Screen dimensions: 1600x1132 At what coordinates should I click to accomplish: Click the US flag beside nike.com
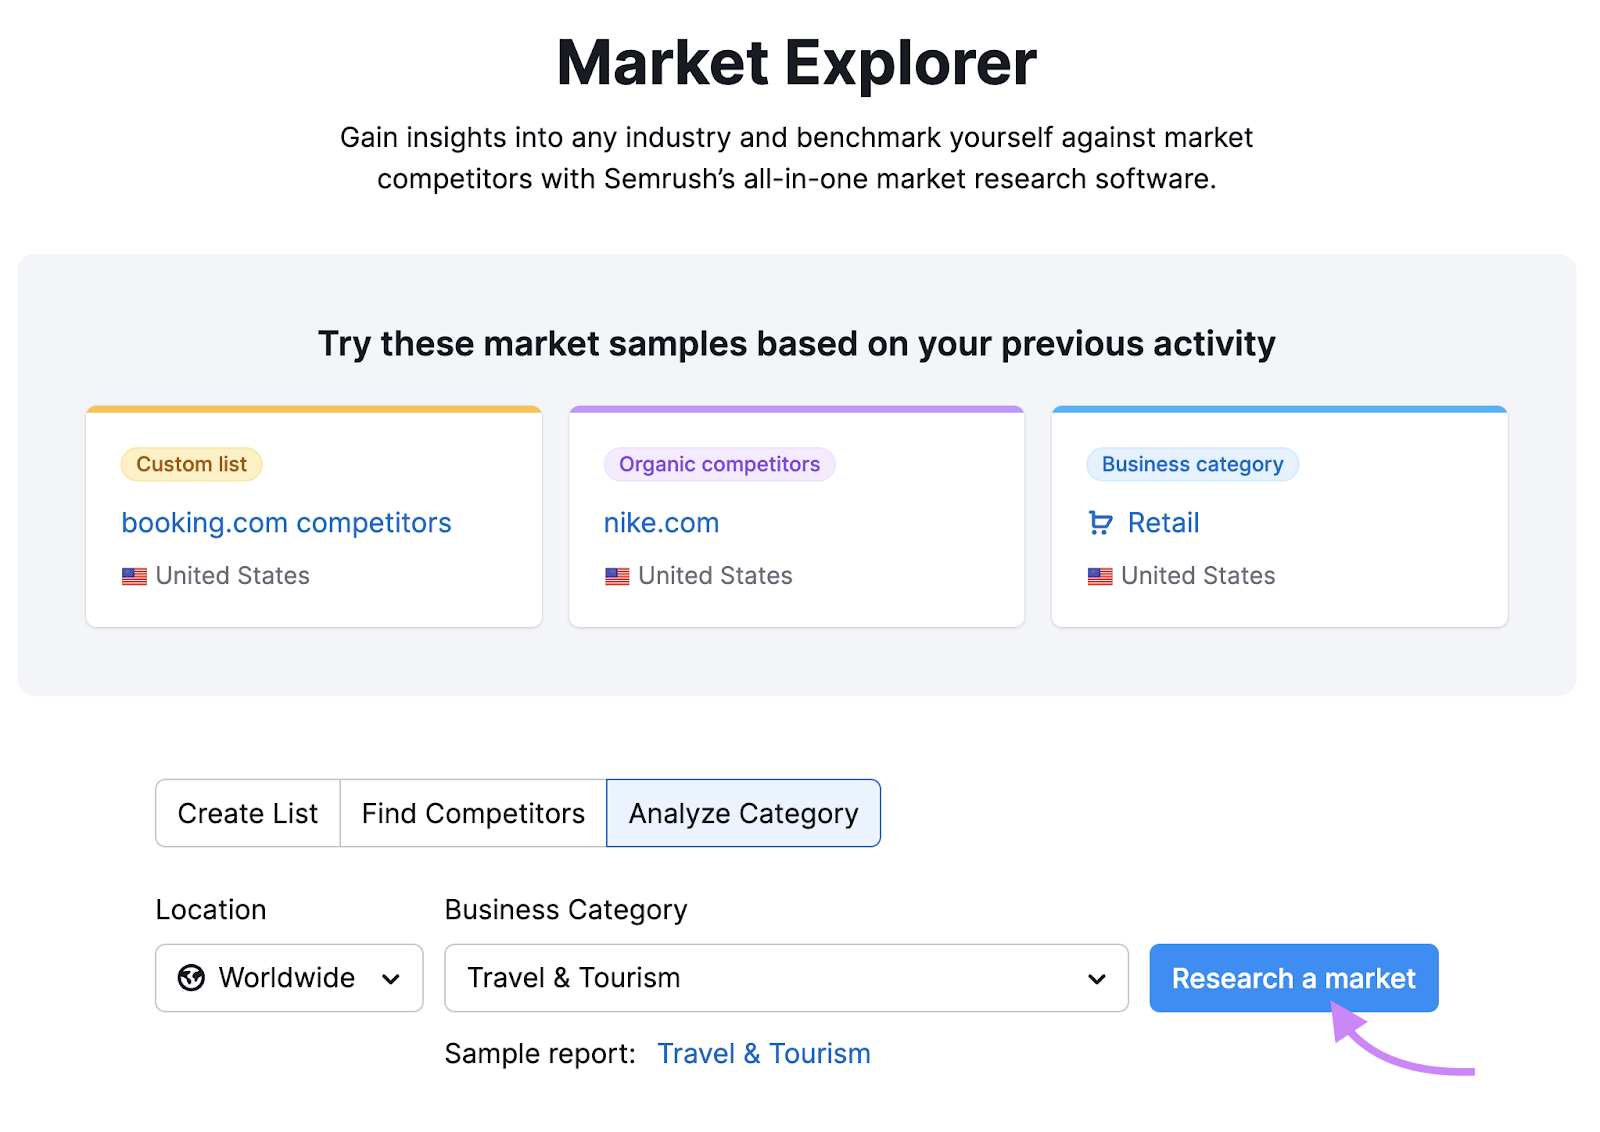point(616,576)
